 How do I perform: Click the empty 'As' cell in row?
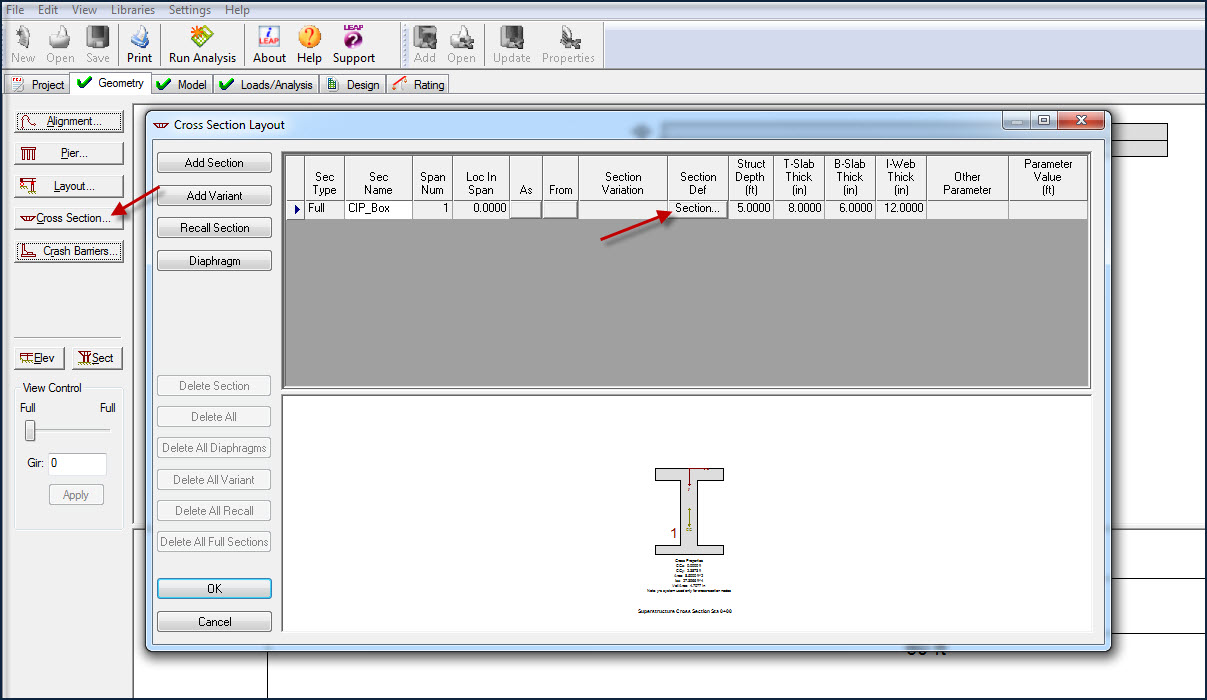(x=526, y=210)
